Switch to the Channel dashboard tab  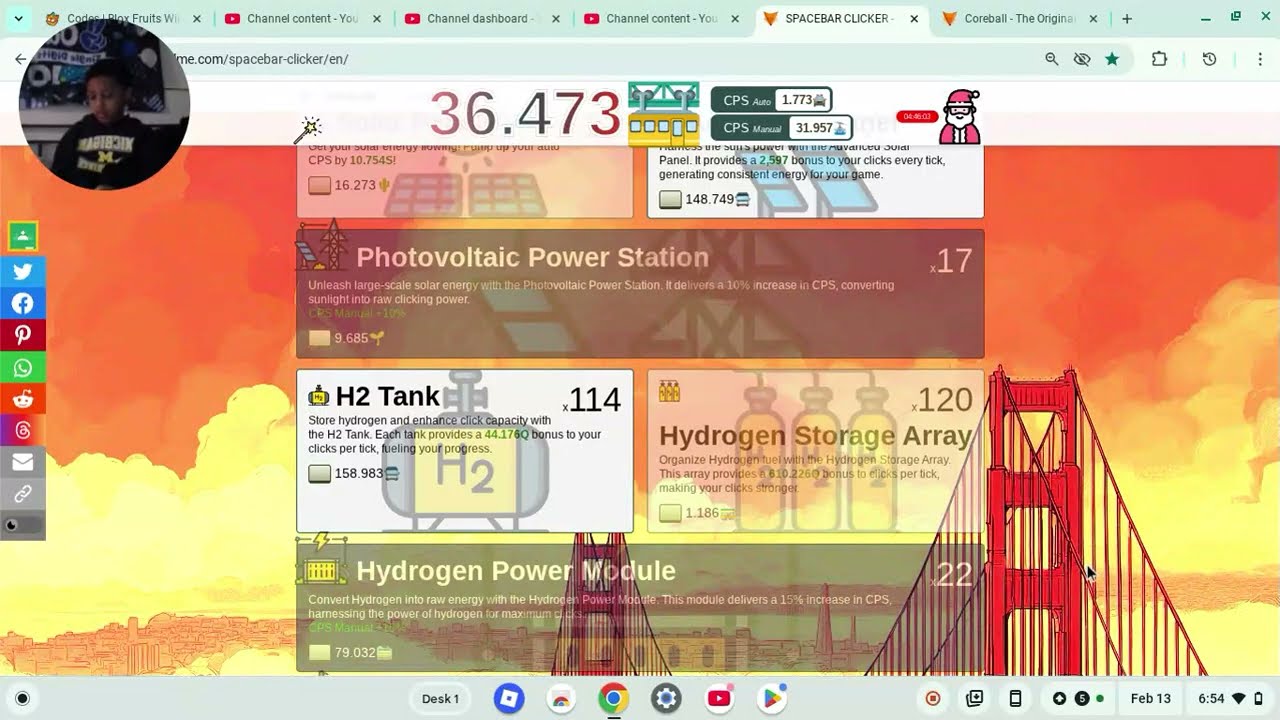click(484, 18)
